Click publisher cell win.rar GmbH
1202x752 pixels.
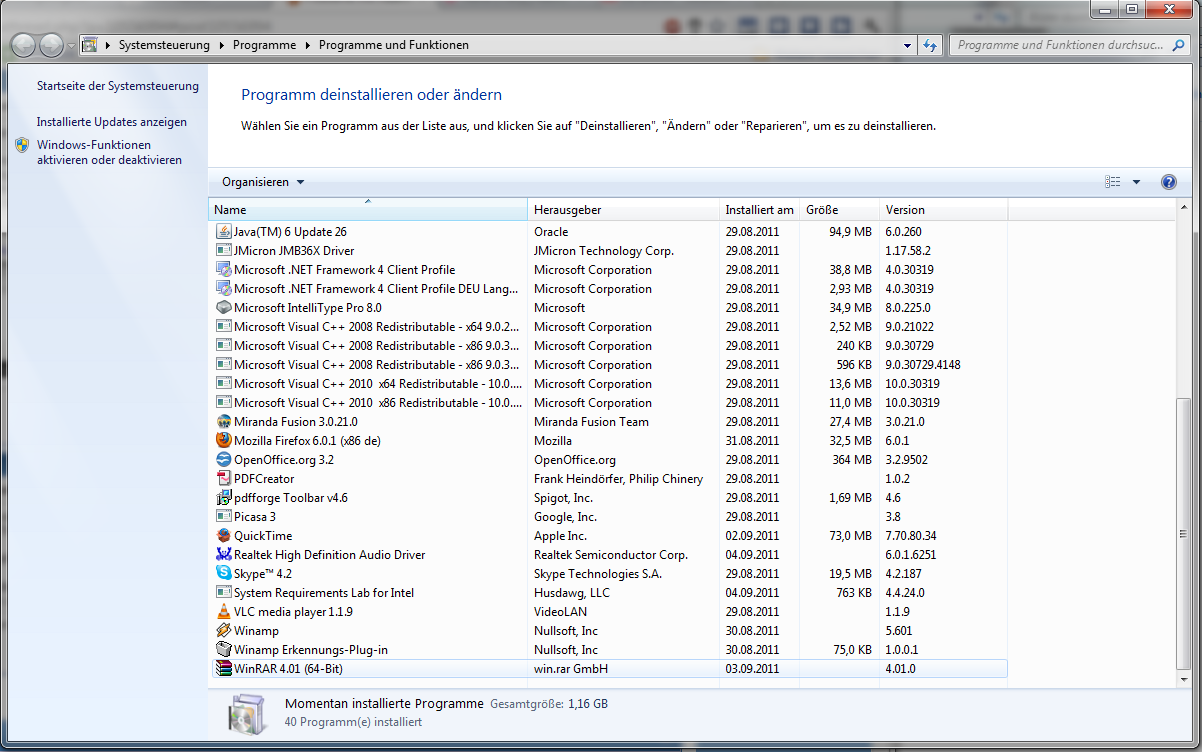(571, 668)
